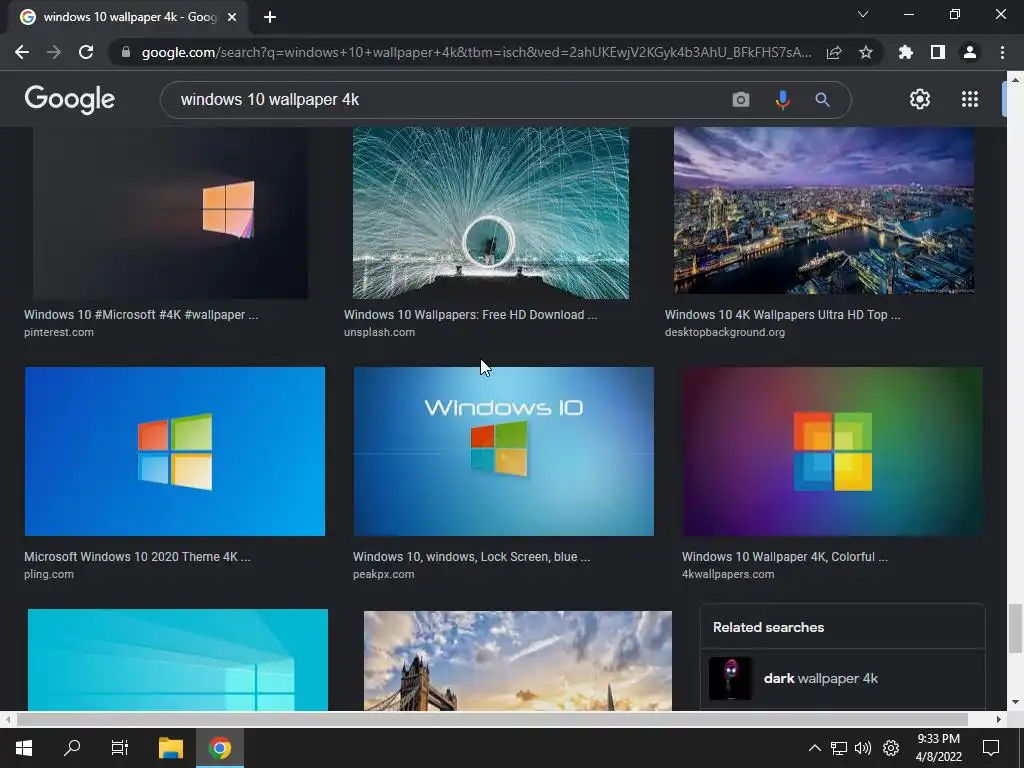
Task: Click 'Windows 10 4K Wallpapers Ultra HD Top' title
Action: pyautogui.click(x=782, y=315)
